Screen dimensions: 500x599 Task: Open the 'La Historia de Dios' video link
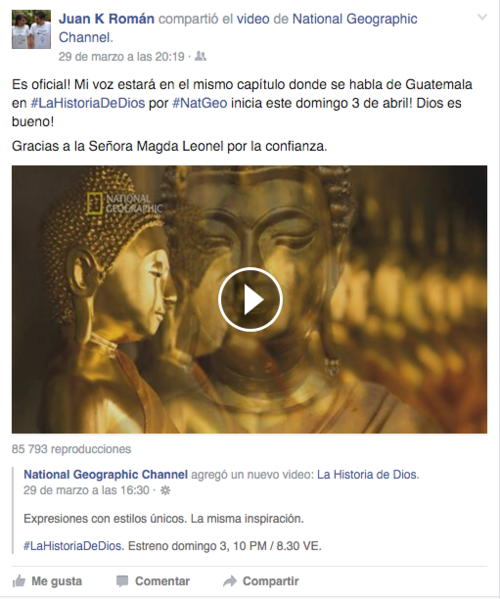pyautogui.click(x=368, y=474)
